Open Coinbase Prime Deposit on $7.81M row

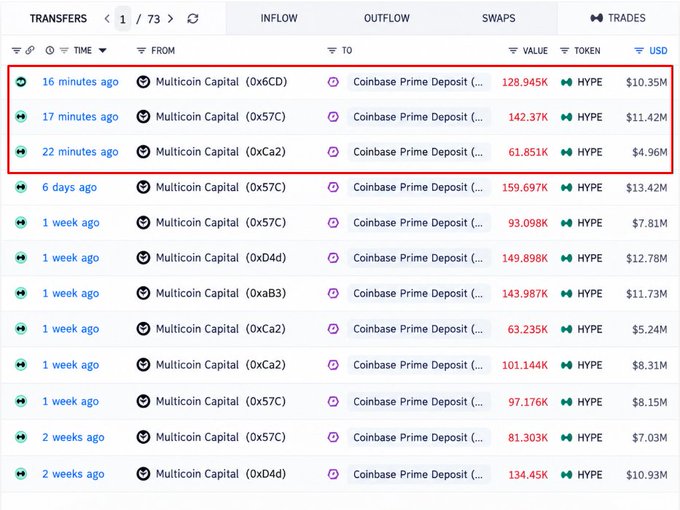pyautogui.click(x=418, y=222)
